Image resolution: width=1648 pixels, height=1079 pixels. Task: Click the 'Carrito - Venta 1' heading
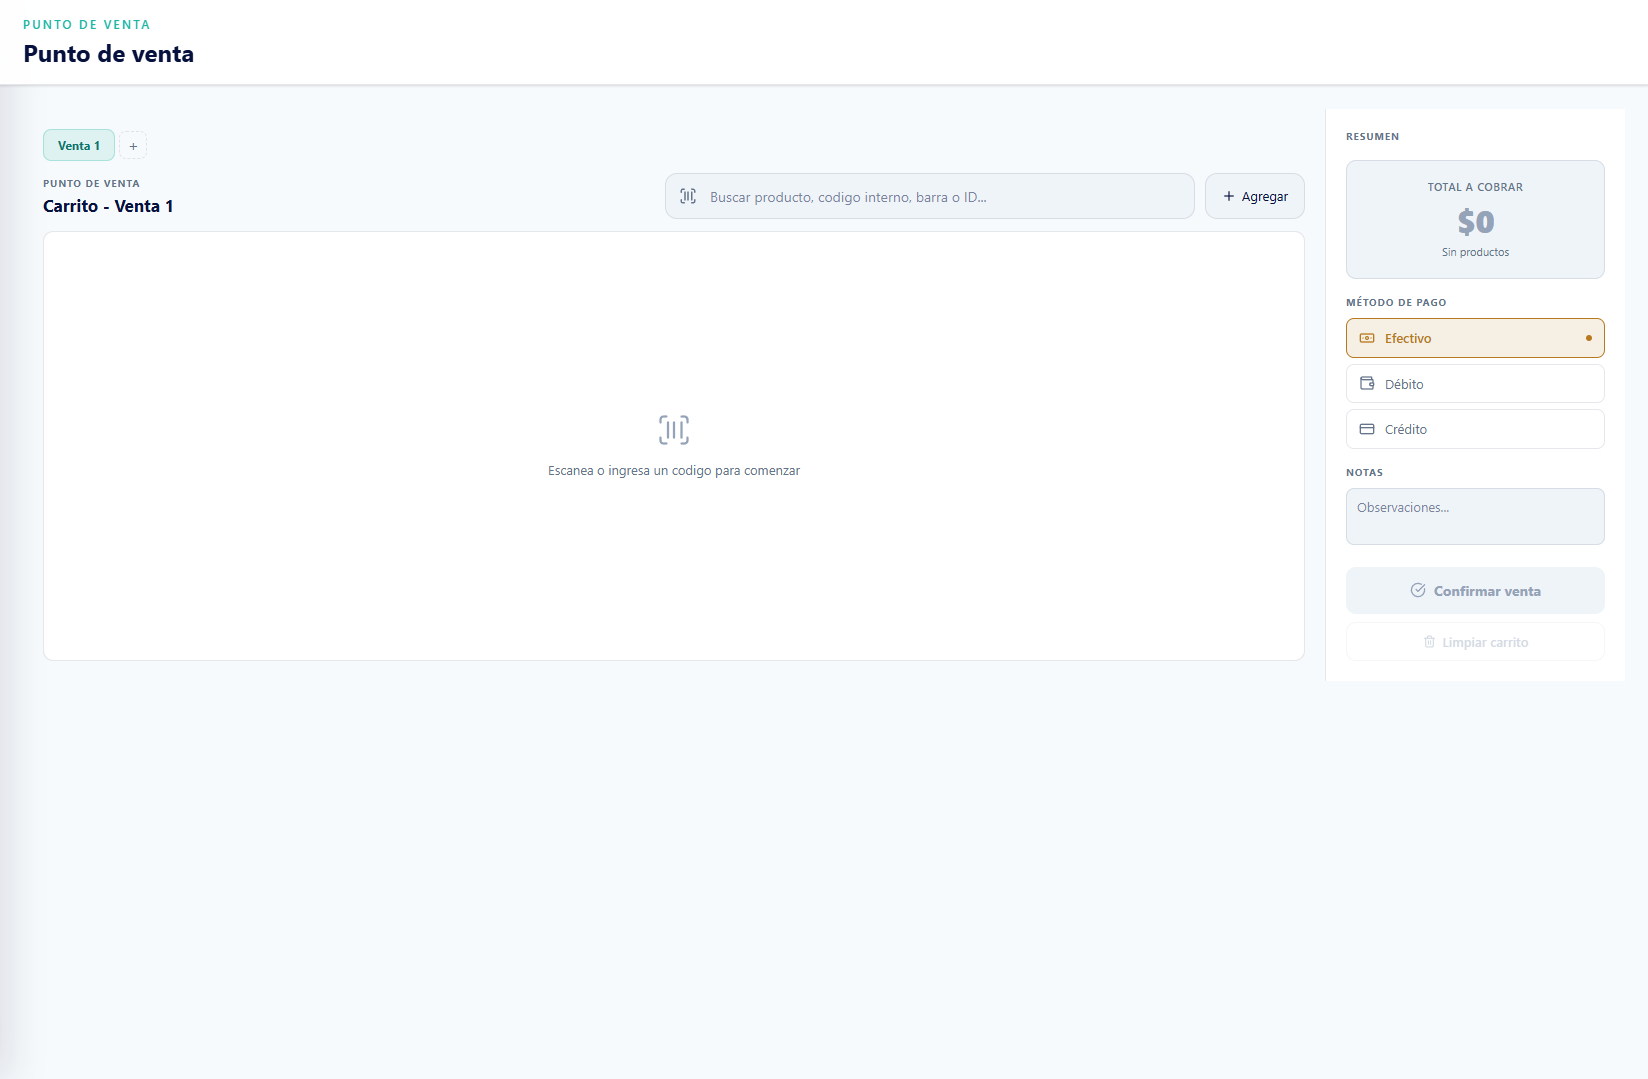(108, 206)
